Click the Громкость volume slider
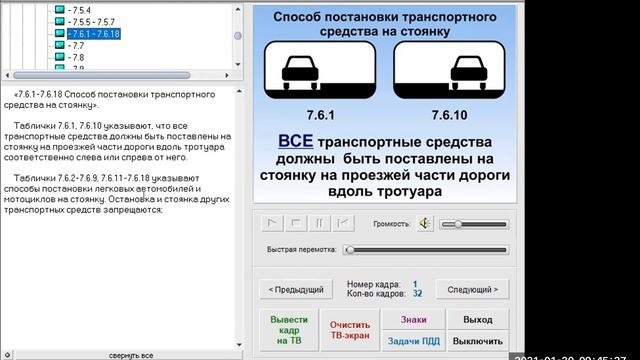Image resolution: width=640 pixels, height=360 pixels. tap(474, 224)
